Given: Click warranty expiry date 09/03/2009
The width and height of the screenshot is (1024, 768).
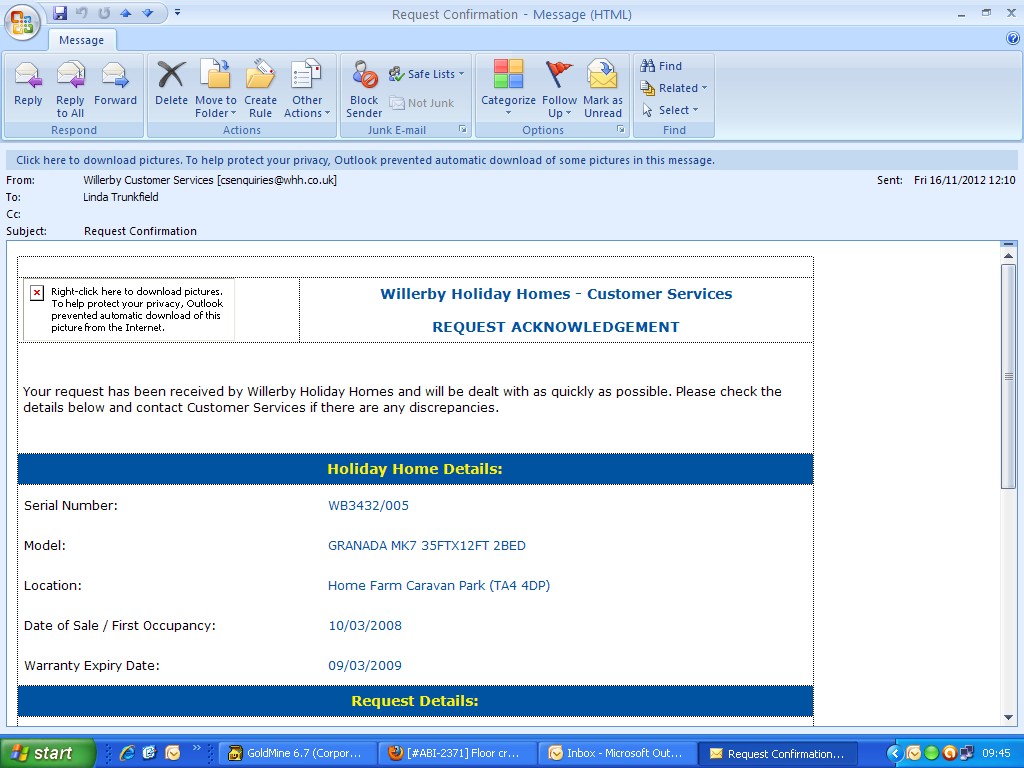Looking at the screenshot, I should [x=365, y=665].
